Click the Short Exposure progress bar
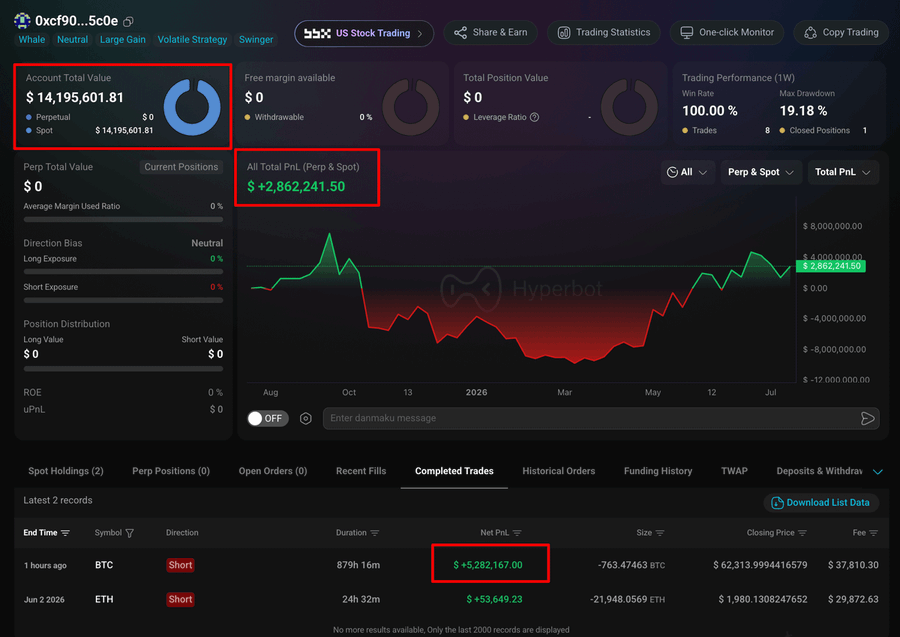900x637 pixels. pos(123,300)
